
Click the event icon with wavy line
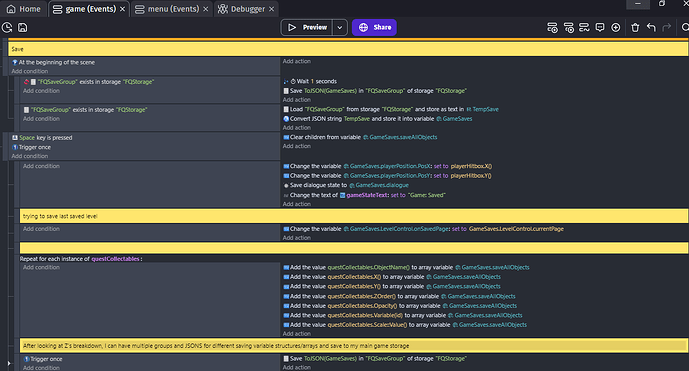(584, 28)
